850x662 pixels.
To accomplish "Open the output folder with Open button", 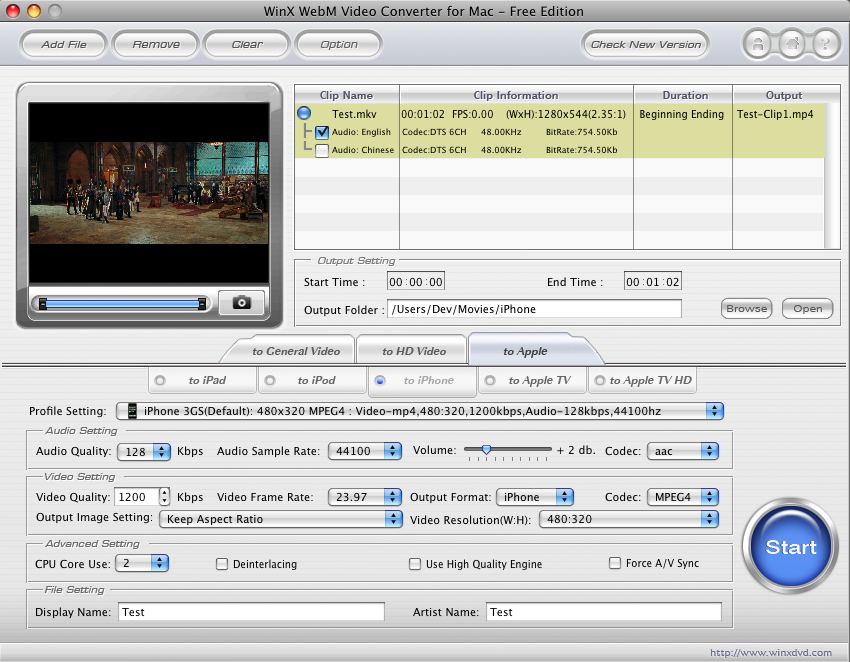I will click(808, 308).
